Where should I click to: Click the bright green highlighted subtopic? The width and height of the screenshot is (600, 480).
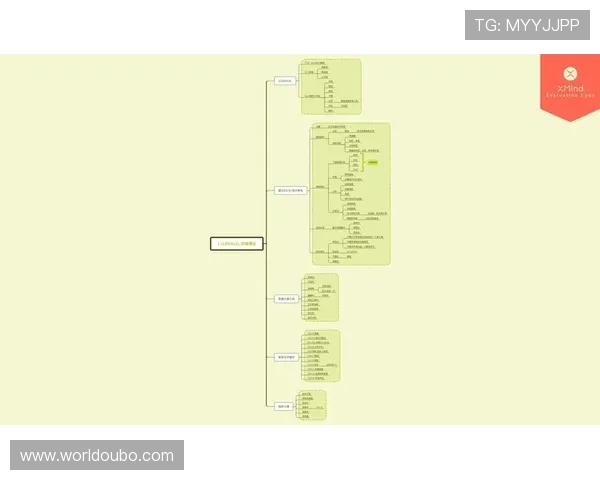(372, 162)
